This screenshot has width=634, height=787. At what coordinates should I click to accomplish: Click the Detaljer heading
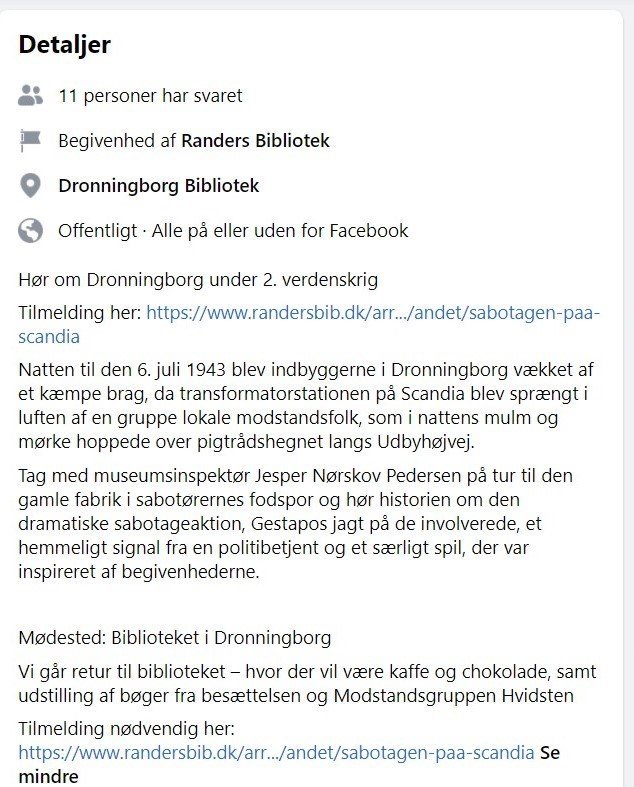pyautogui.click(x=64, y=45)
